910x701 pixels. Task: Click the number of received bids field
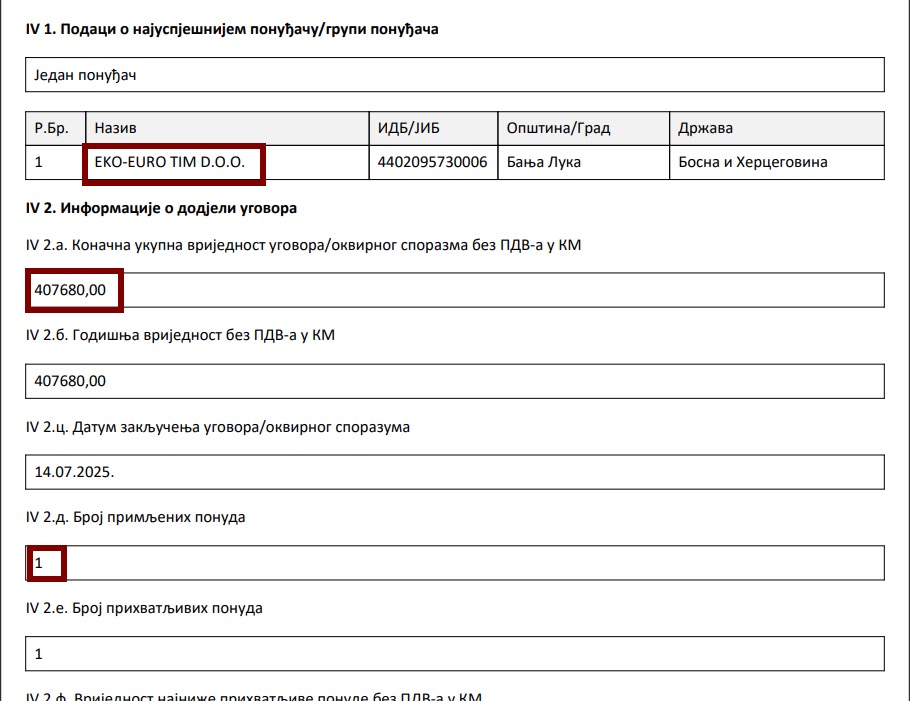click(x=454, y=563)
